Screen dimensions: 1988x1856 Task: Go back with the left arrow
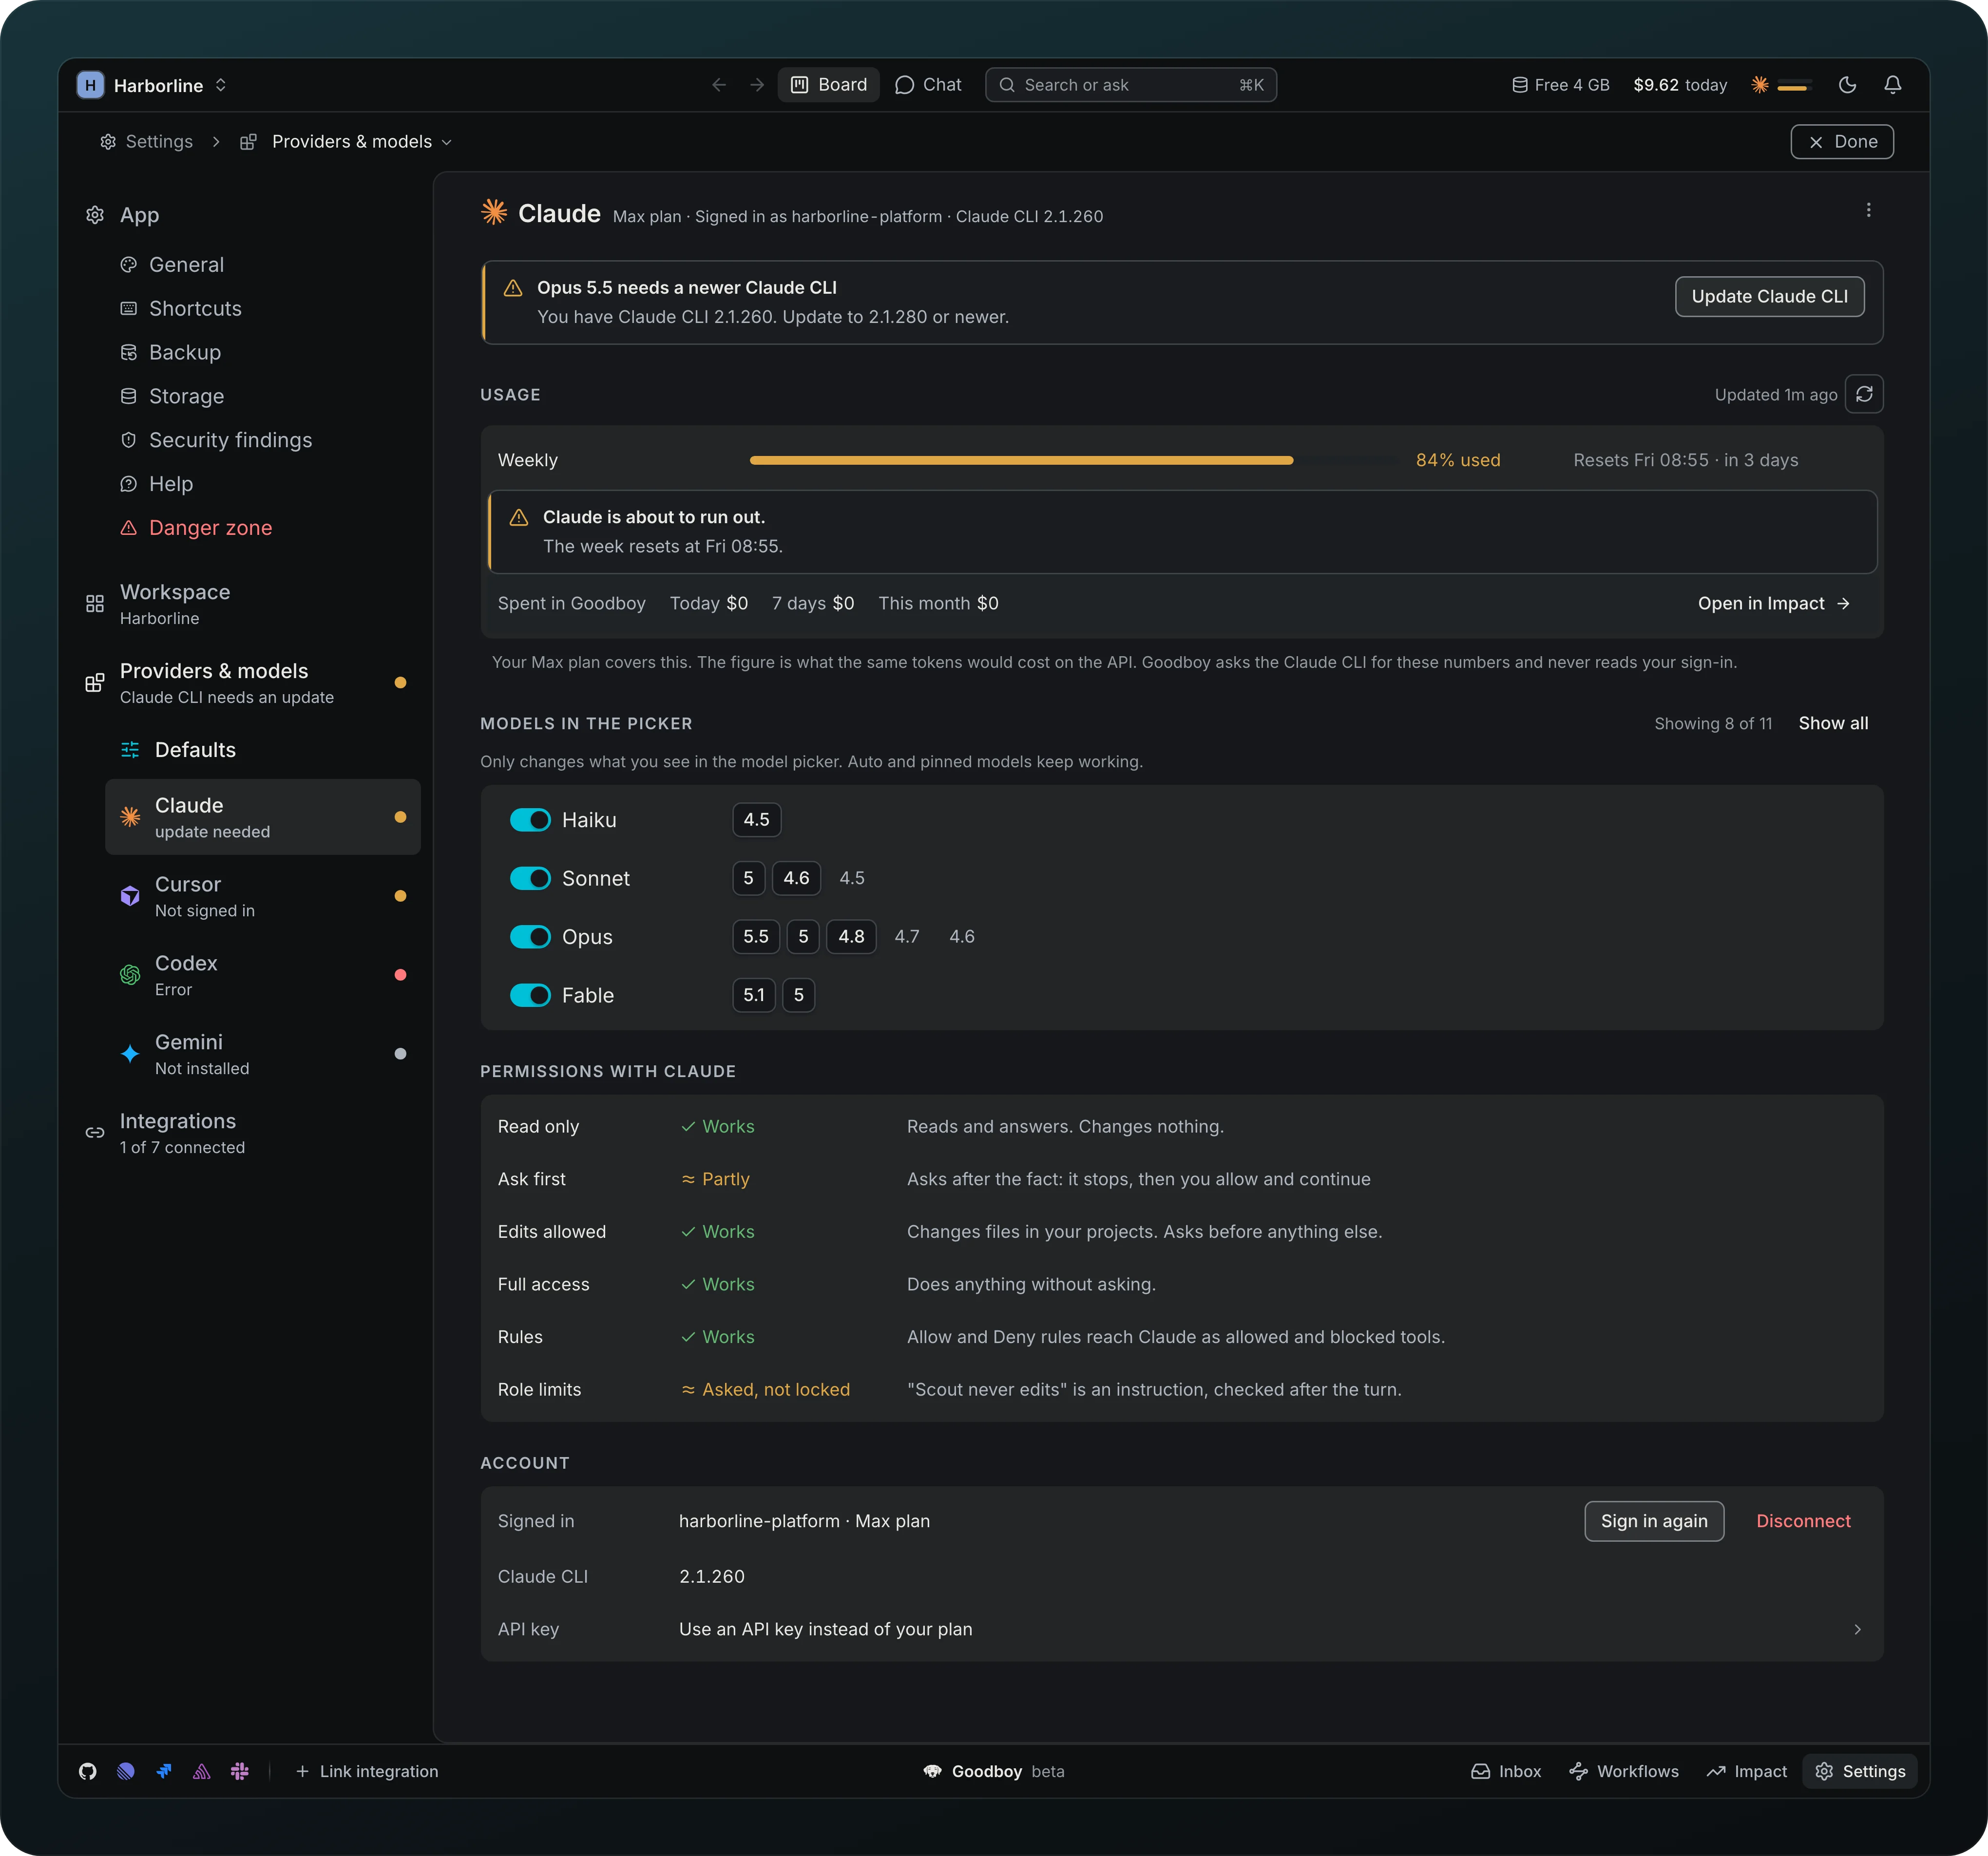[719, 85]
